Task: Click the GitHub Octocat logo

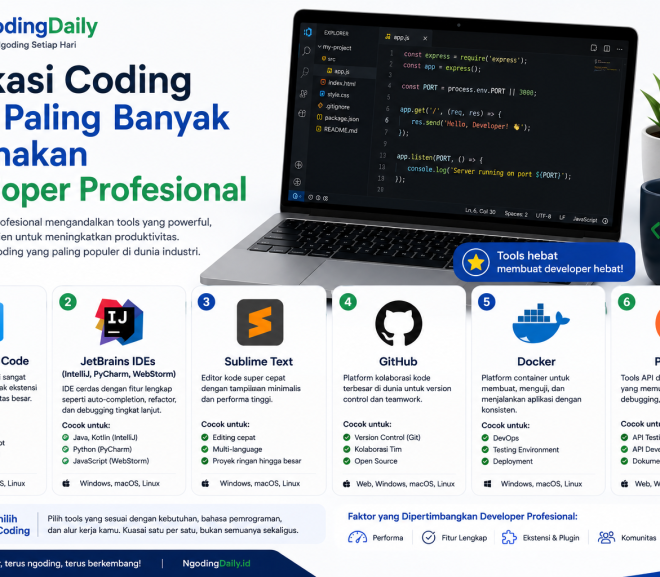Action: click(x=398, y=323)
